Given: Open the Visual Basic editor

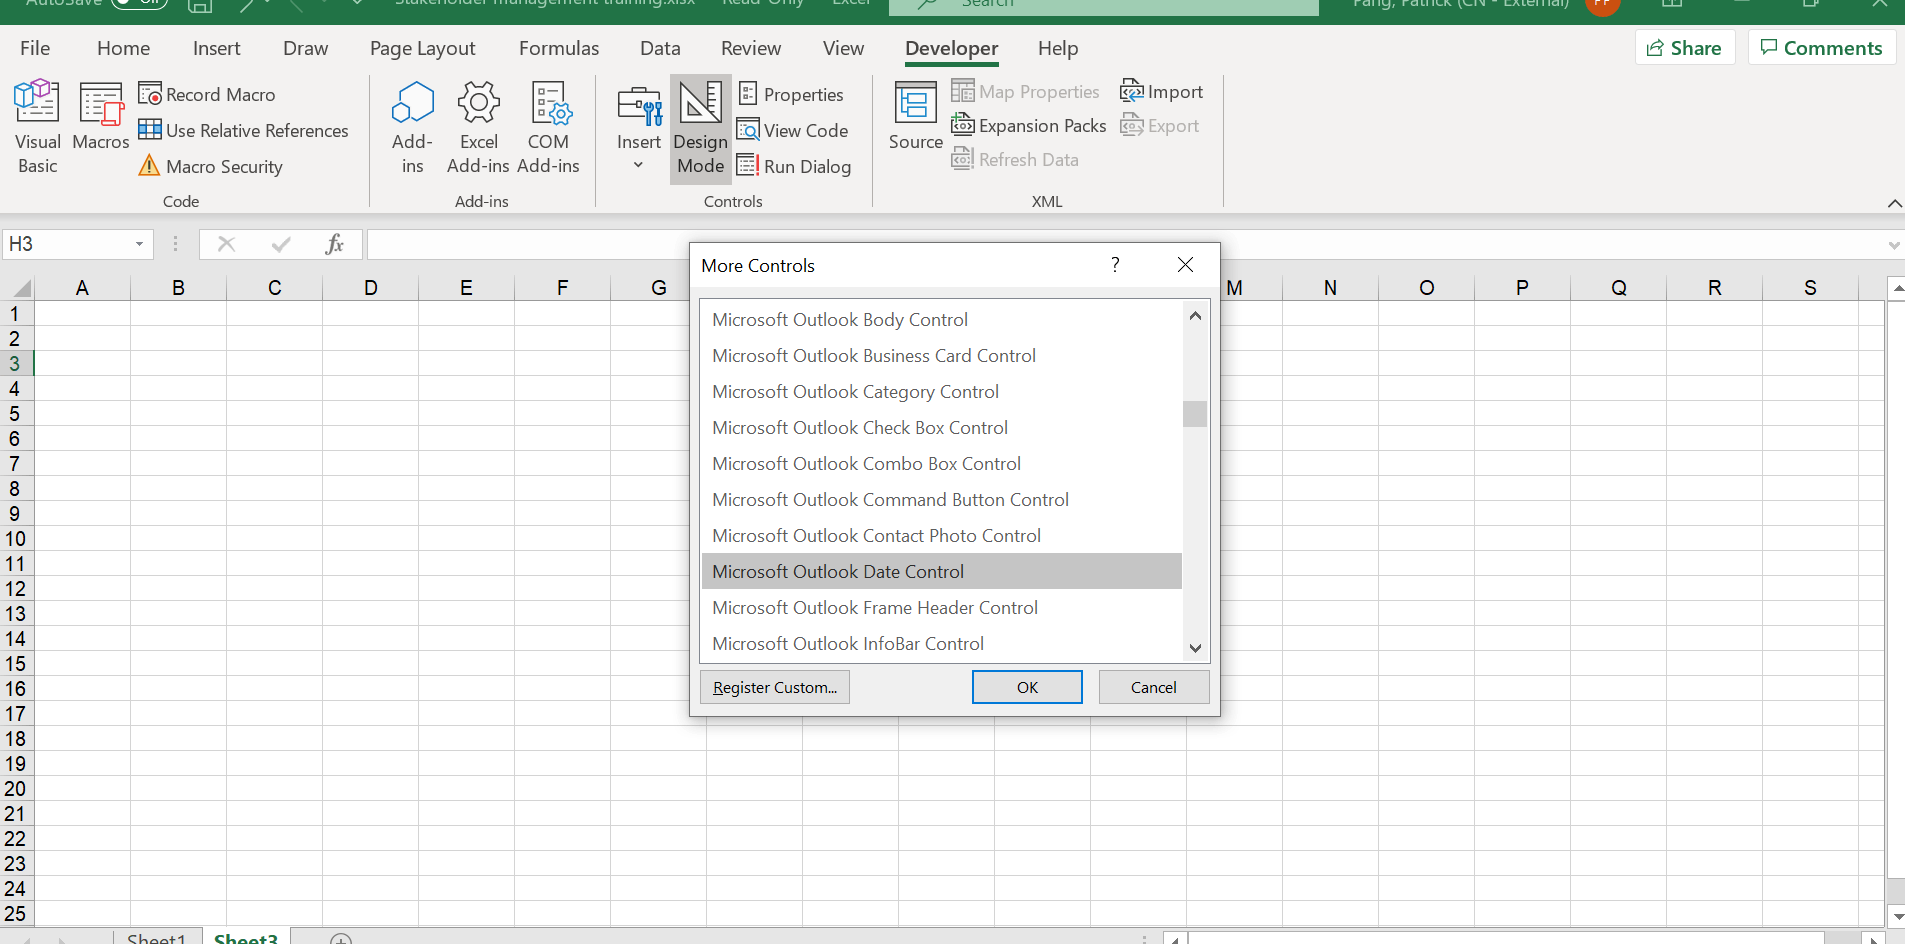Looking at the screenshot, I should pyautogui.click(x=37, y=128).
